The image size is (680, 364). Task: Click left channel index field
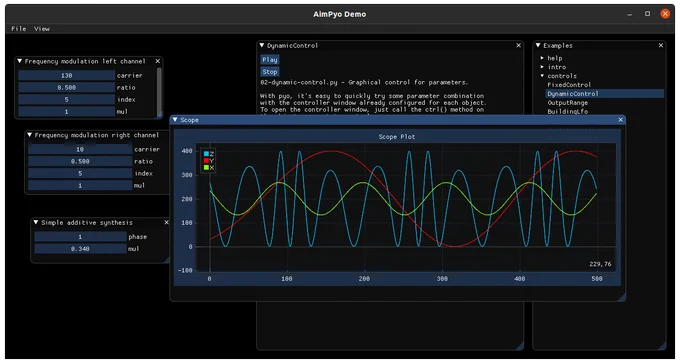click(x=66, y=100)
